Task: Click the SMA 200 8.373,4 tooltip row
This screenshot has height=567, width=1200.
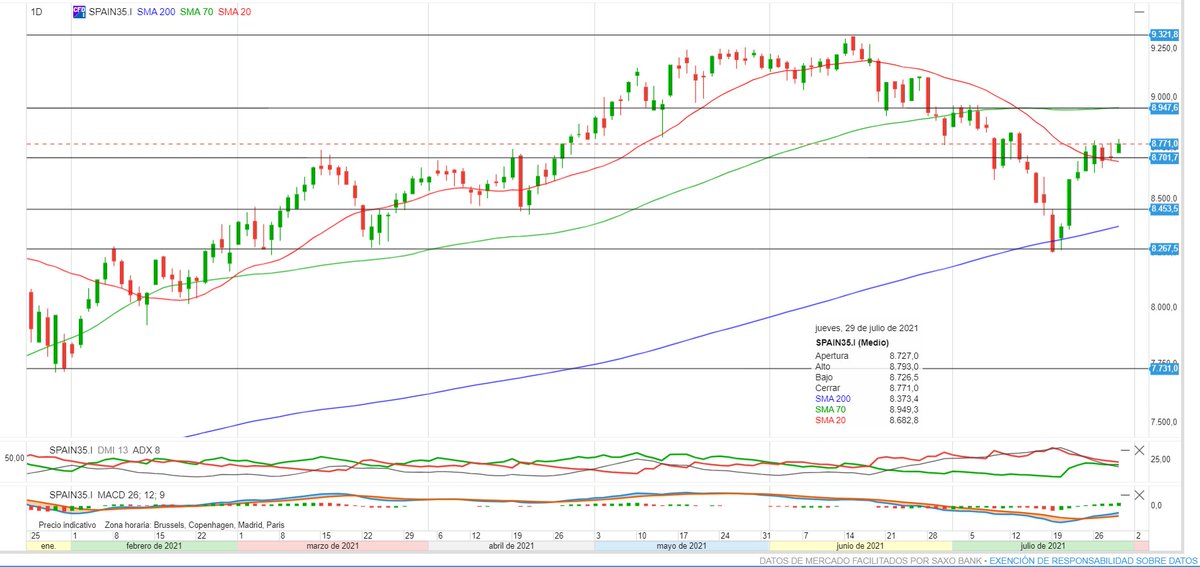Action: point(868,398)
